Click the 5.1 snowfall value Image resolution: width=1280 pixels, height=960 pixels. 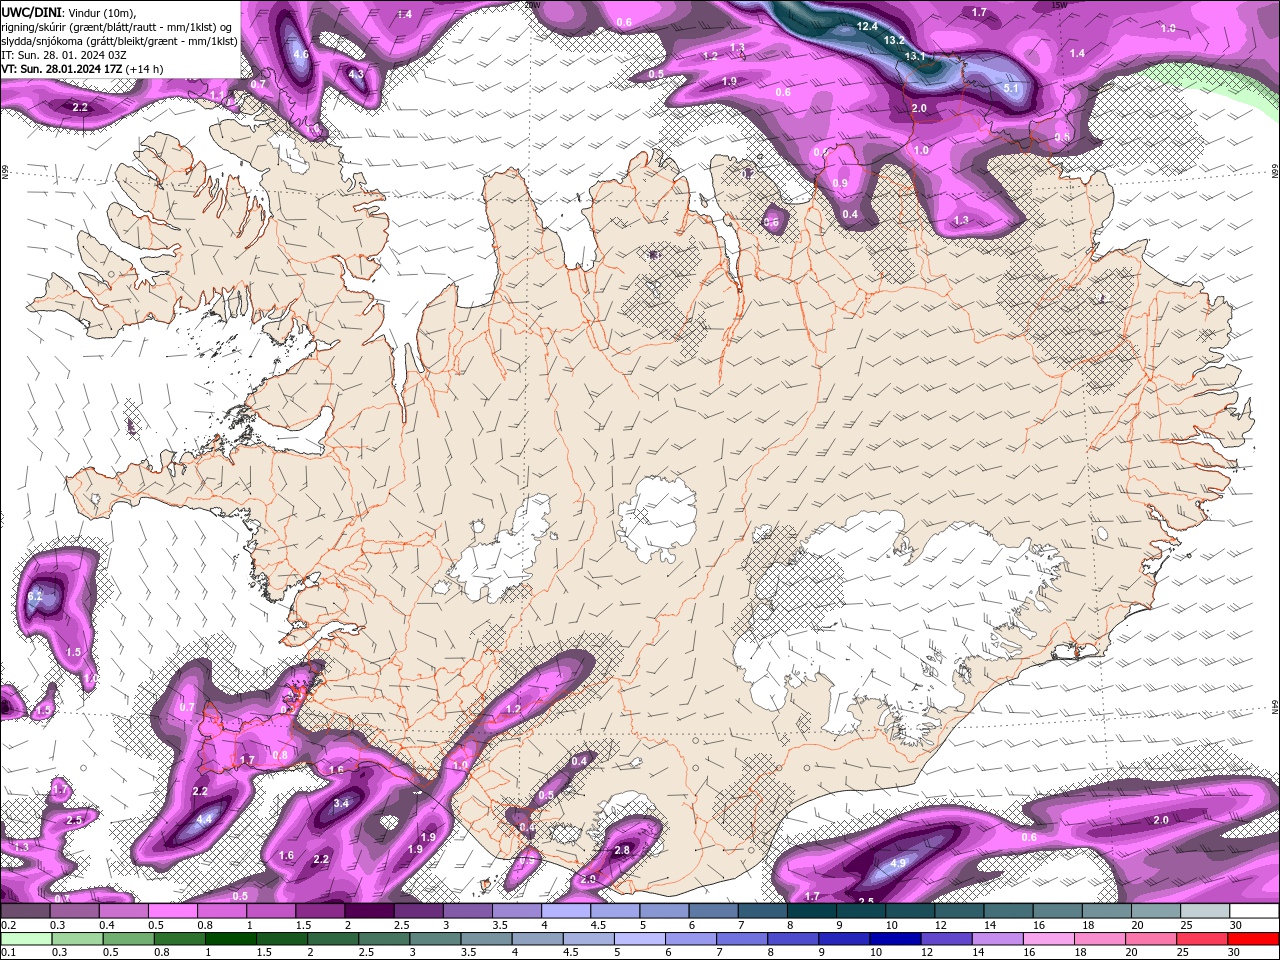coord(1010,88)
